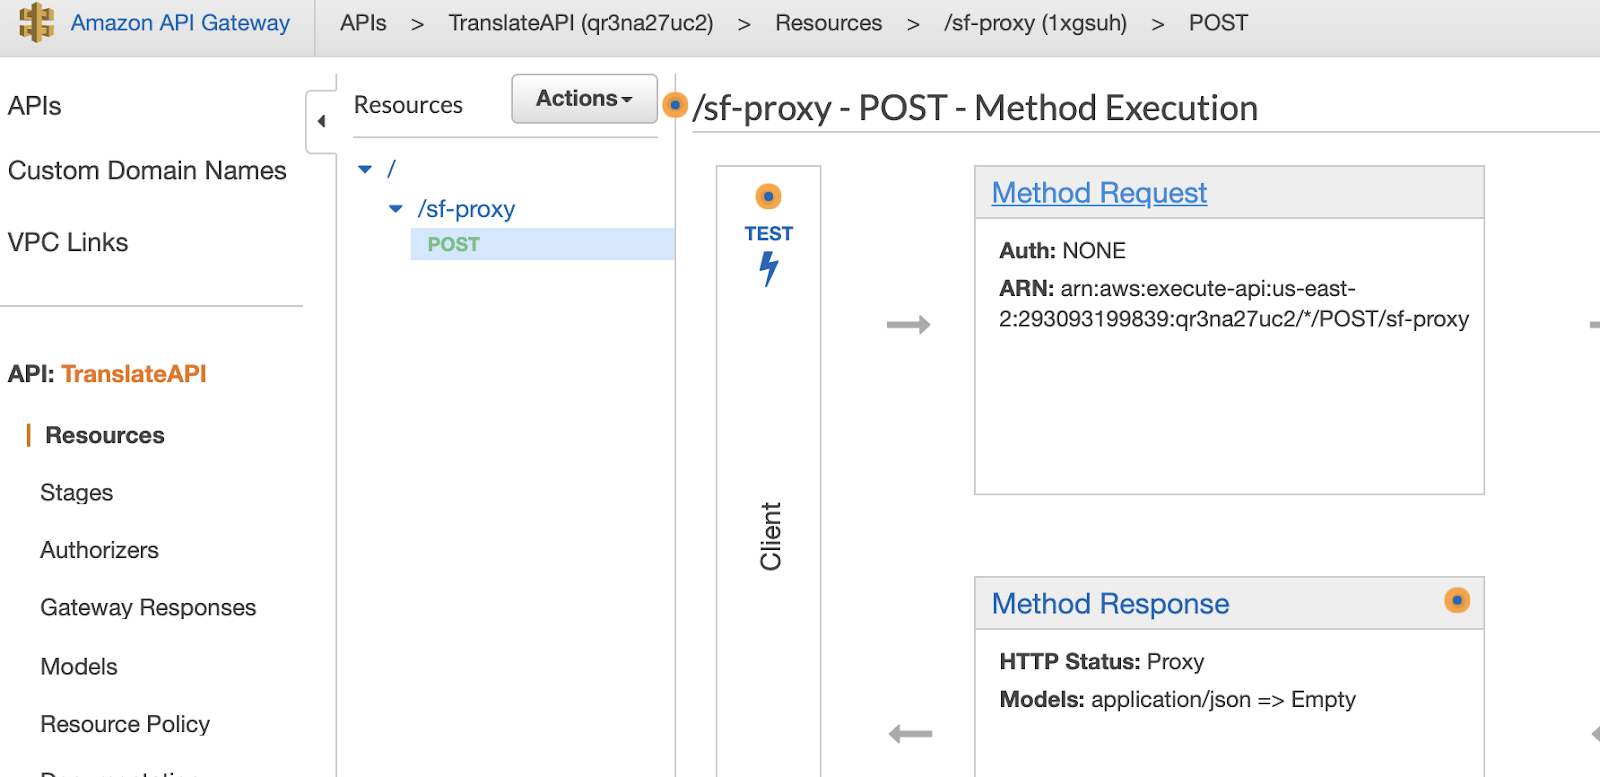Open the Method Request link
Viewport: 1600px width, 777px height.
pyautogui.click(x=1099, y=193)
